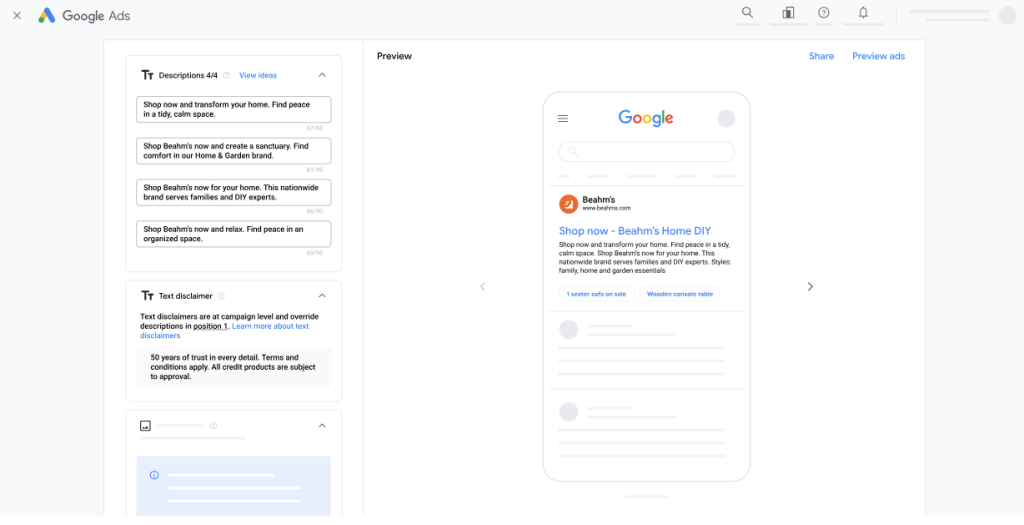
Task: Collapse the Text disclaimer section
Action: point(322,296)
